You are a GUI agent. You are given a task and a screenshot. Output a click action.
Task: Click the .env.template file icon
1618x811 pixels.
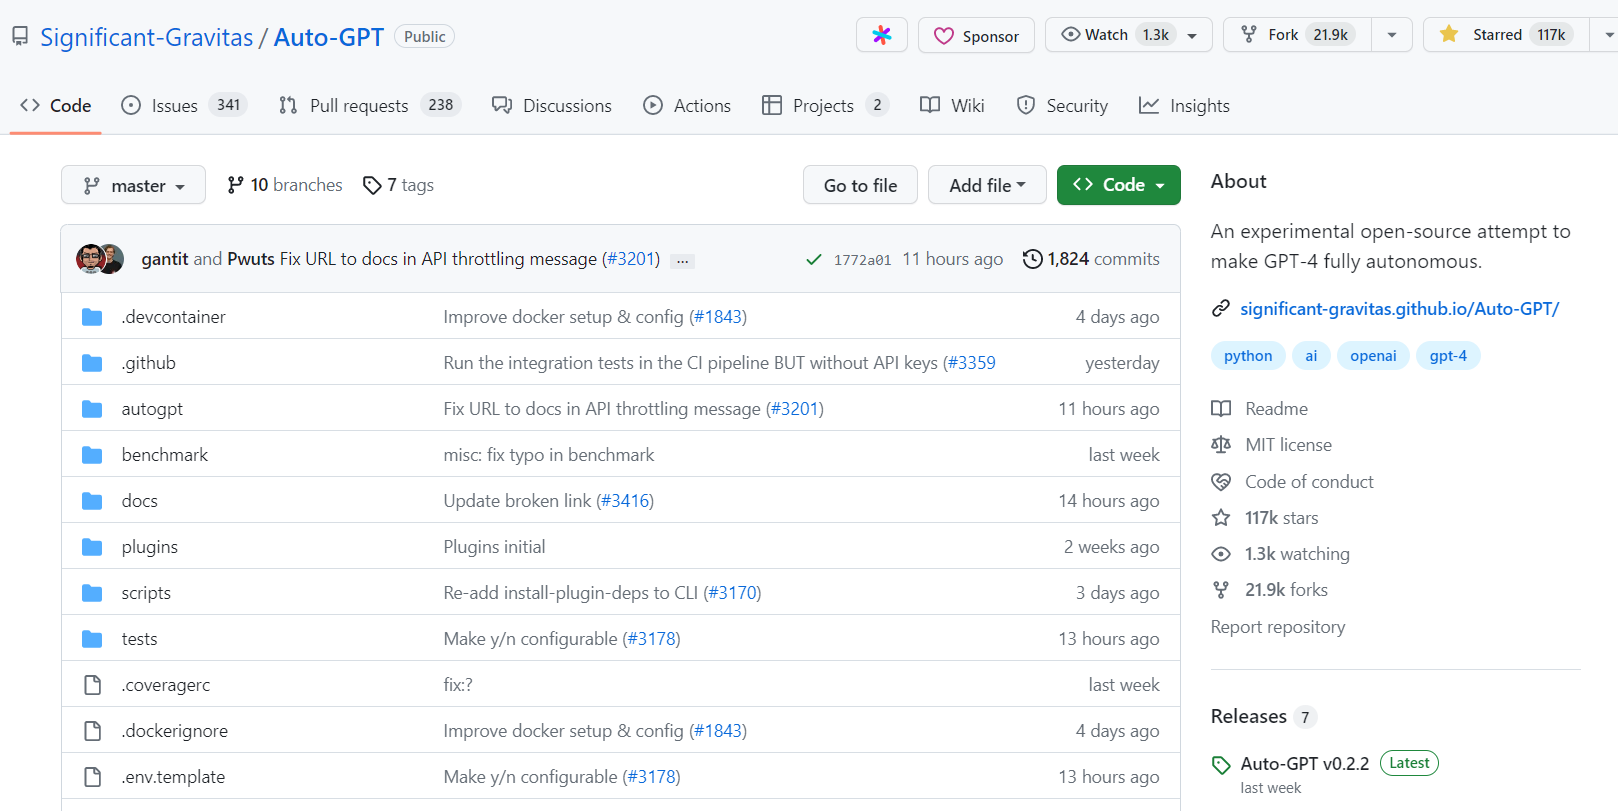click(92, 777)
